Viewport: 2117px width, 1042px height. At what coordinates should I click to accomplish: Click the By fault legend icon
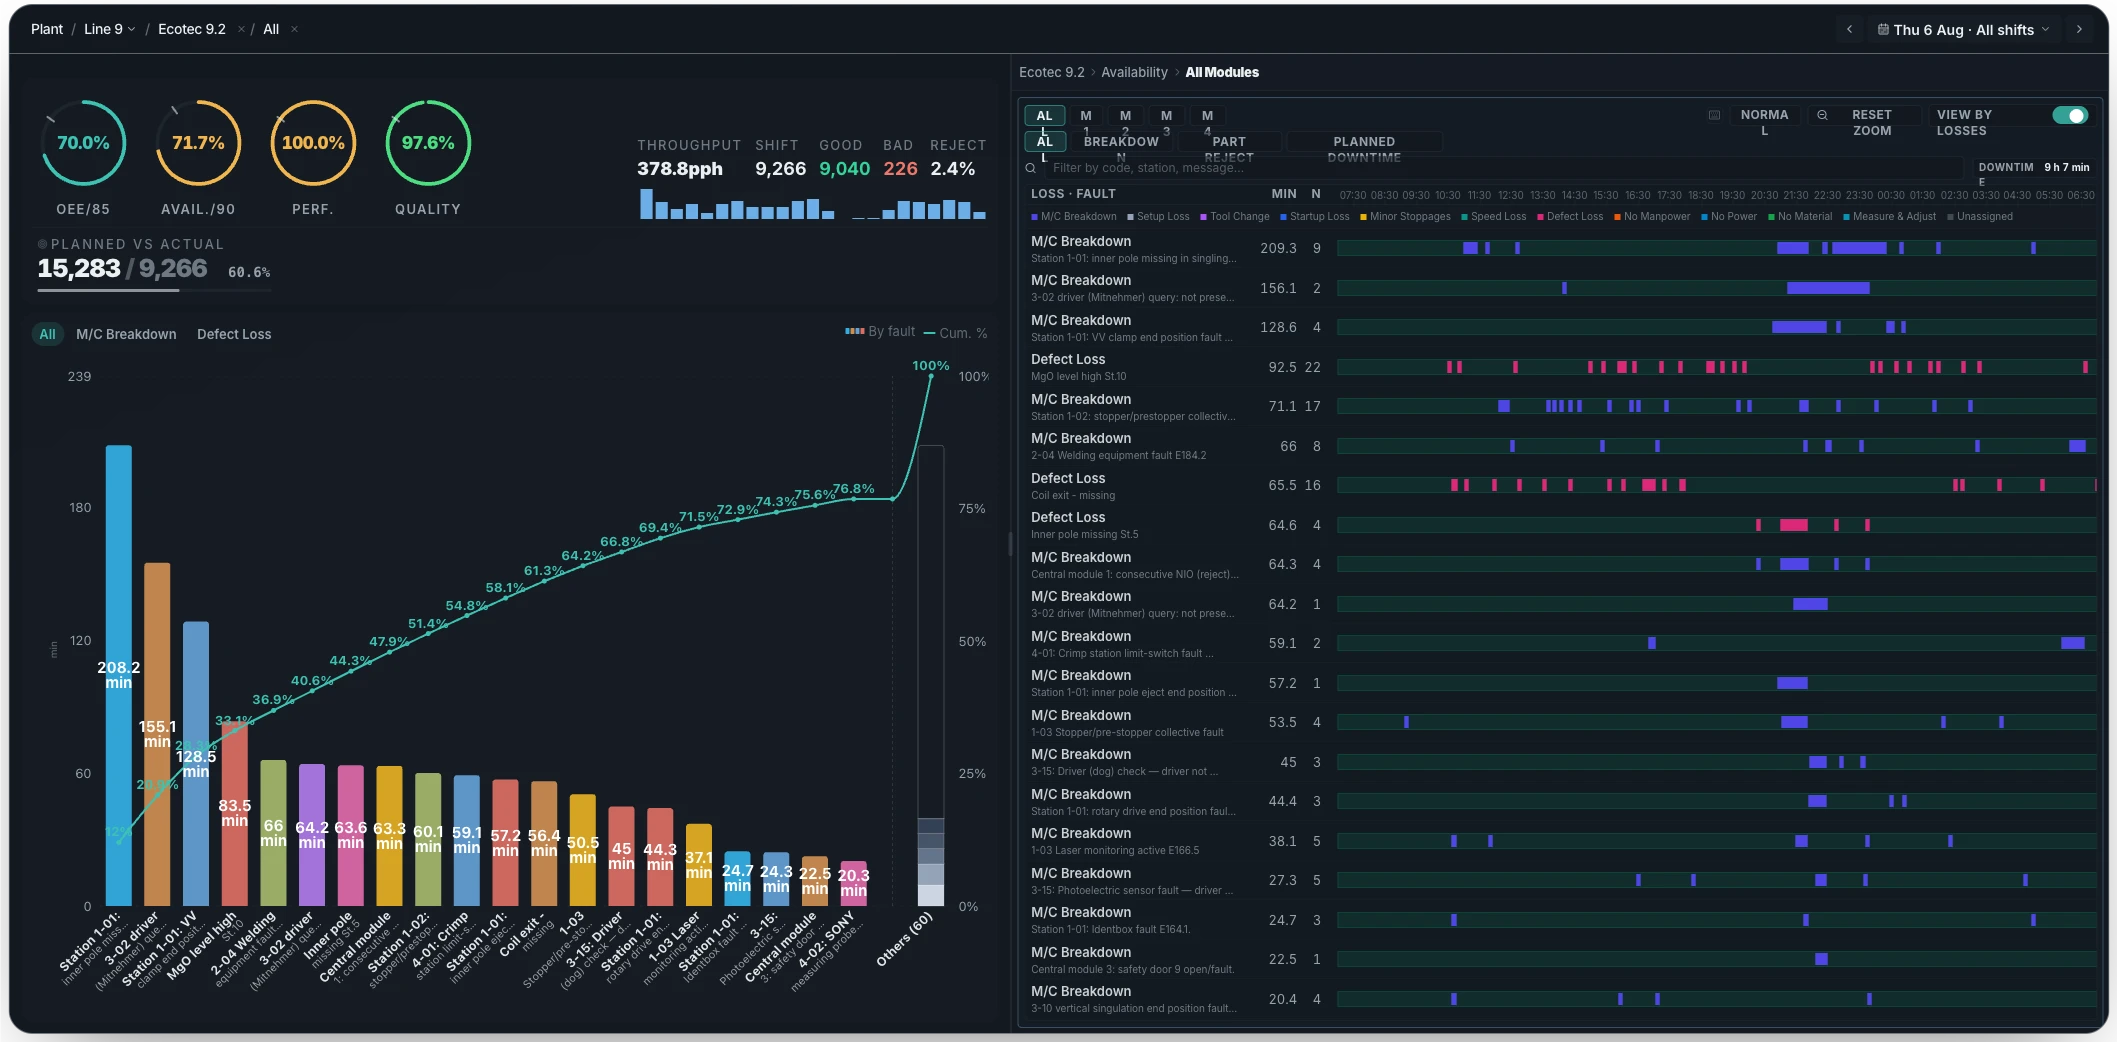pyautogui.click(x=854, y=331)
